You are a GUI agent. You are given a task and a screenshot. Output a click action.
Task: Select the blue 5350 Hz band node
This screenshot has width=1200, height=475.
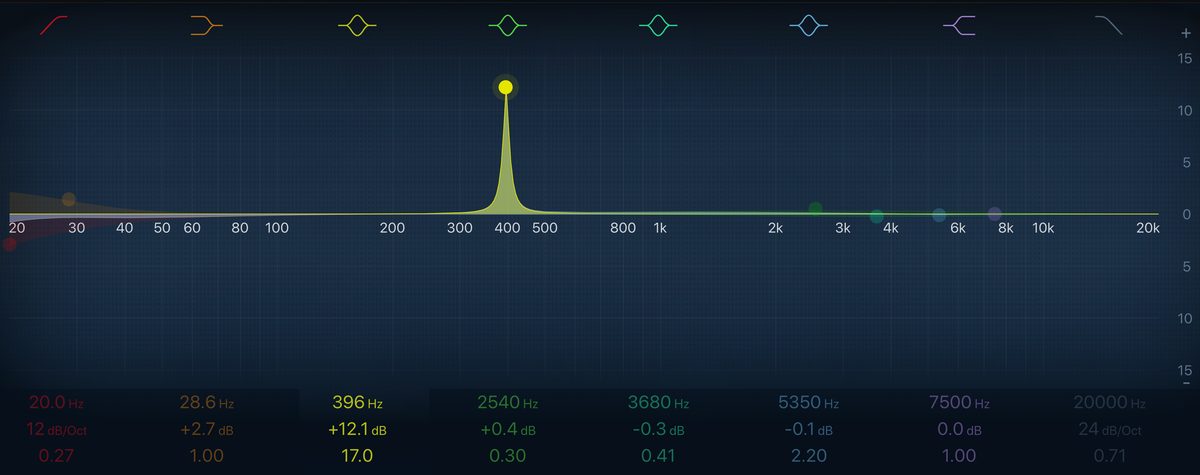coord(939,215)
